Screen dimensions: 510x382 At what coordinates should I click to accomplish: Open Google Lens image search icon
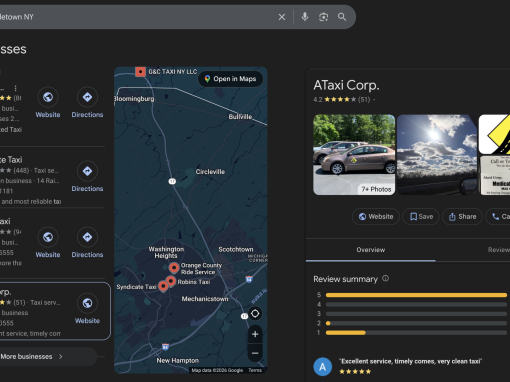click(x=323, y=17)
